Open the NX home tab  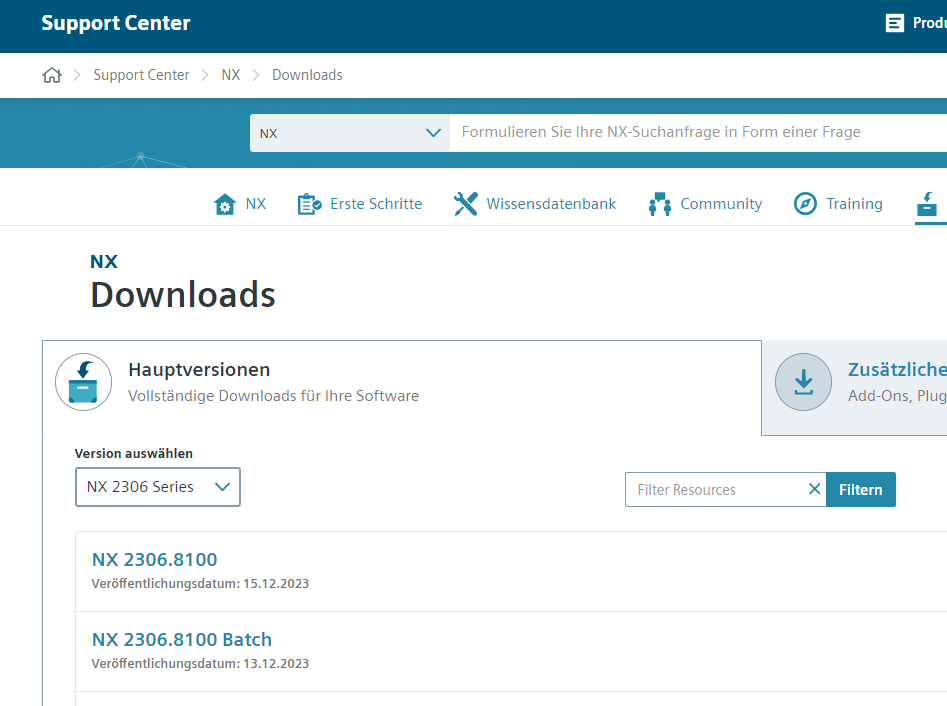point(240,204)
